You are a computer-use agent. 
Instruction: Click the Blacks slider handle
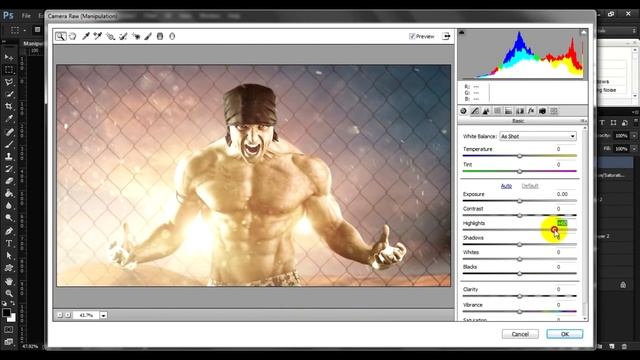[520, 274]
